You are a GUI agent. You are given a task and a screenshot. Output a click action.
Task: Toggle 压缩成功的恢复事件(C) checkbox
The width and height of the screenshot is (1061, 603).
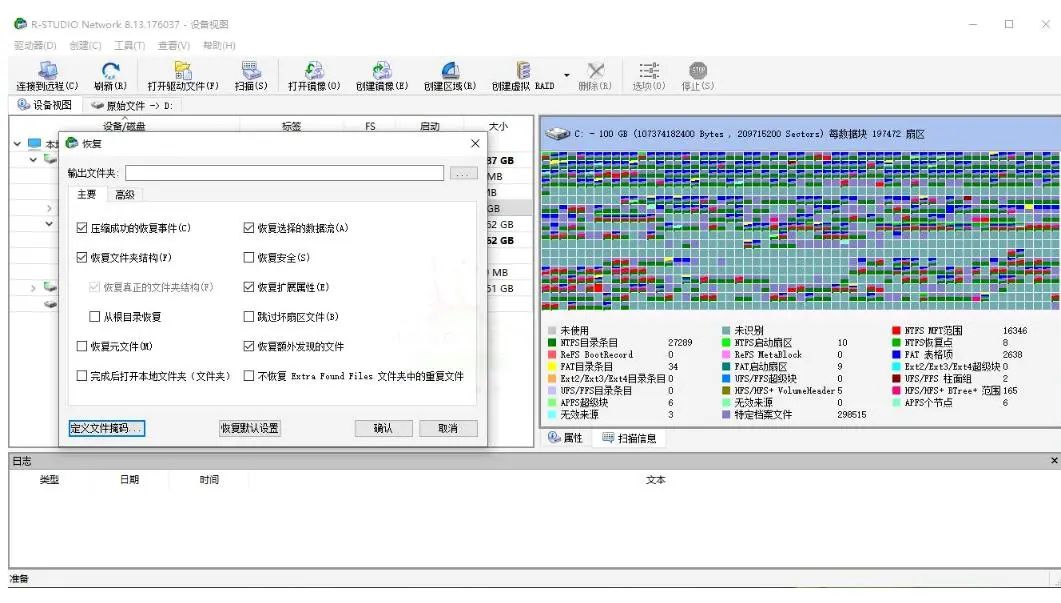click(82, 228)
